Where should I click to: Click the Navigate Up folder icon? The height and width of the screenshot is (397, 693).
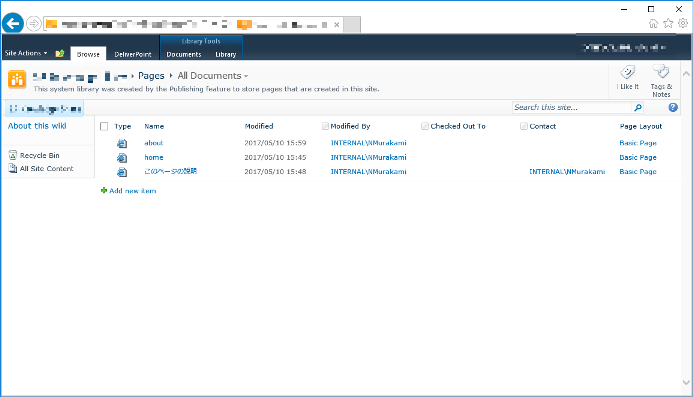click(60, 53)
